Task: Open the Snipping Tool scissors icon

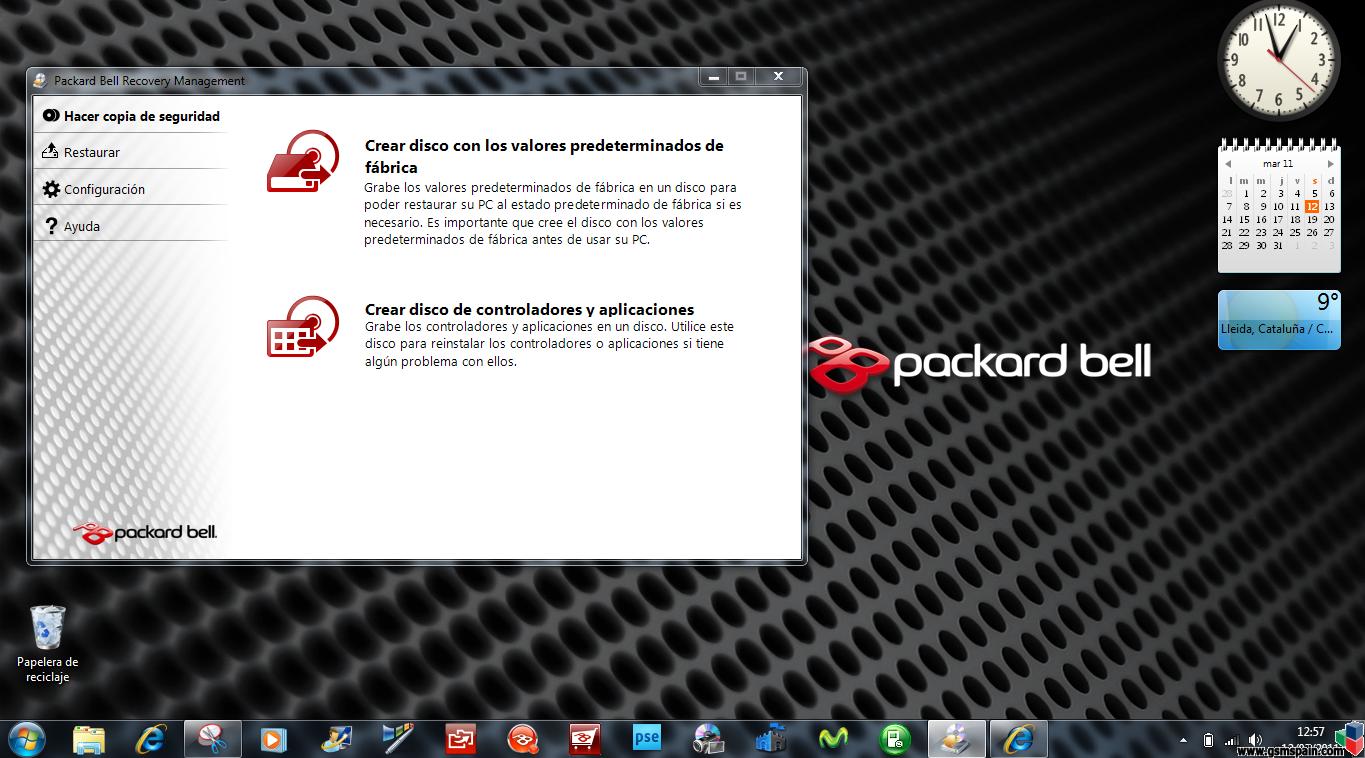Action: pos(212,739)
